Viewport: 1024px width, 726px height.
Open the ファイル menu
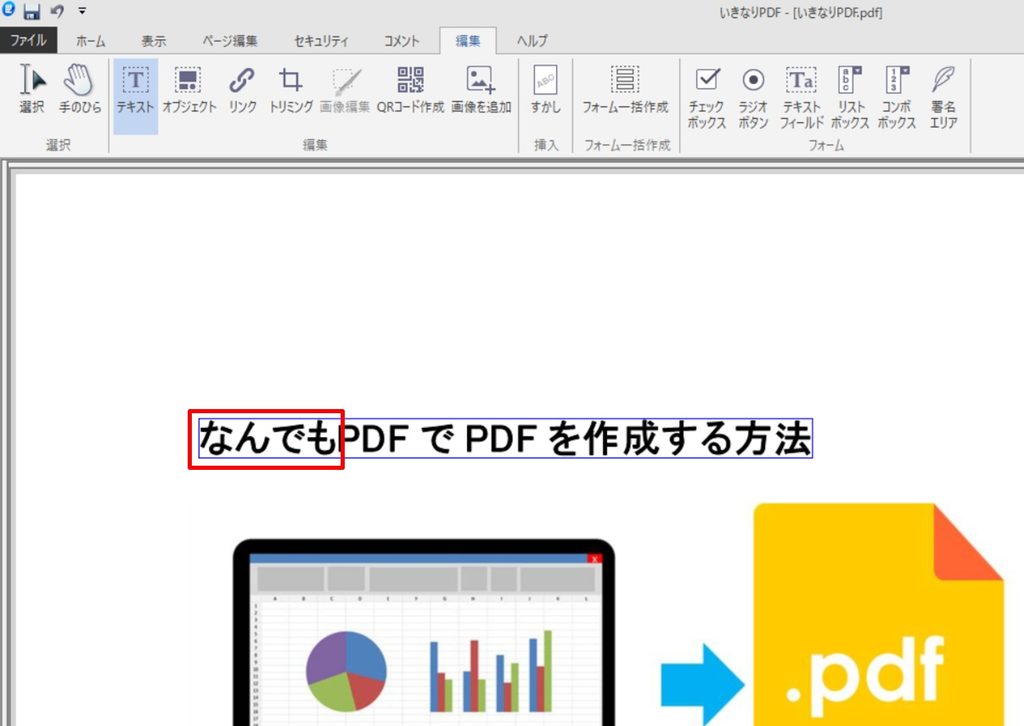point(28,40)
